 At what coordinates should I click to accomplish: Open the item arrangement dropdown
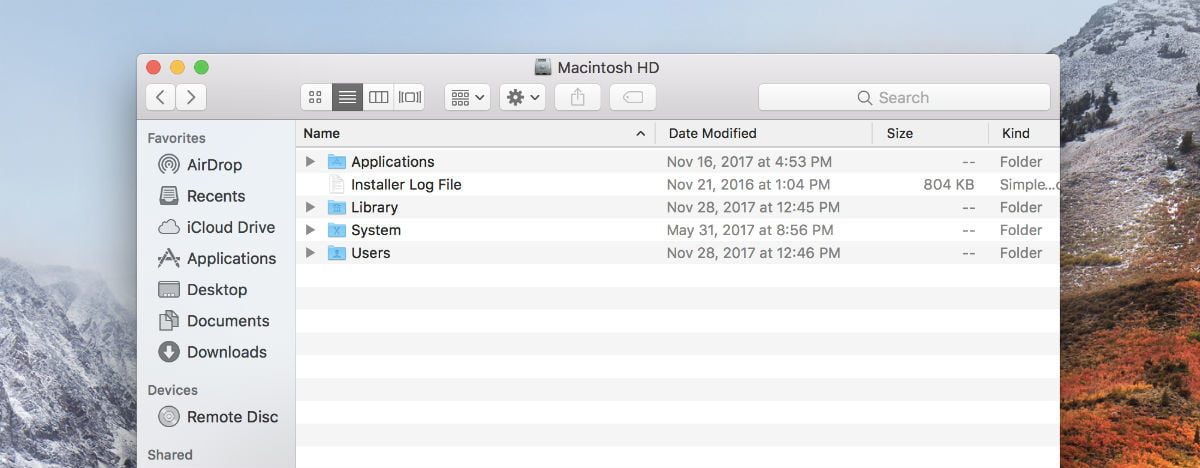(467, 97)
